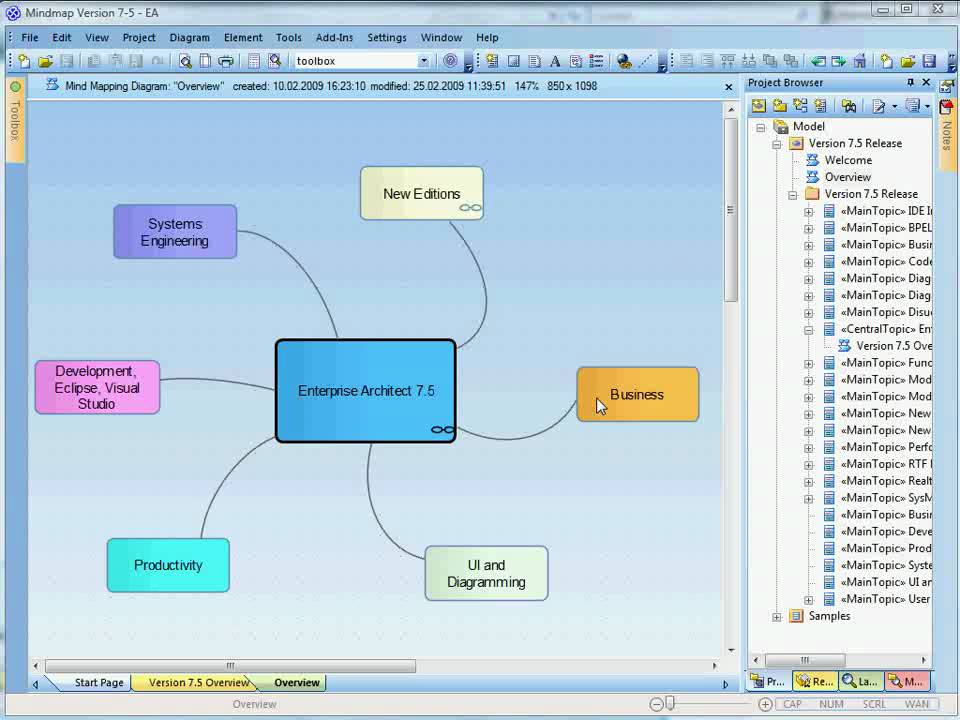Switch to the Start Page tab
Screen dimensions: 960x720
pyautogui.click(x=98, y=683)
